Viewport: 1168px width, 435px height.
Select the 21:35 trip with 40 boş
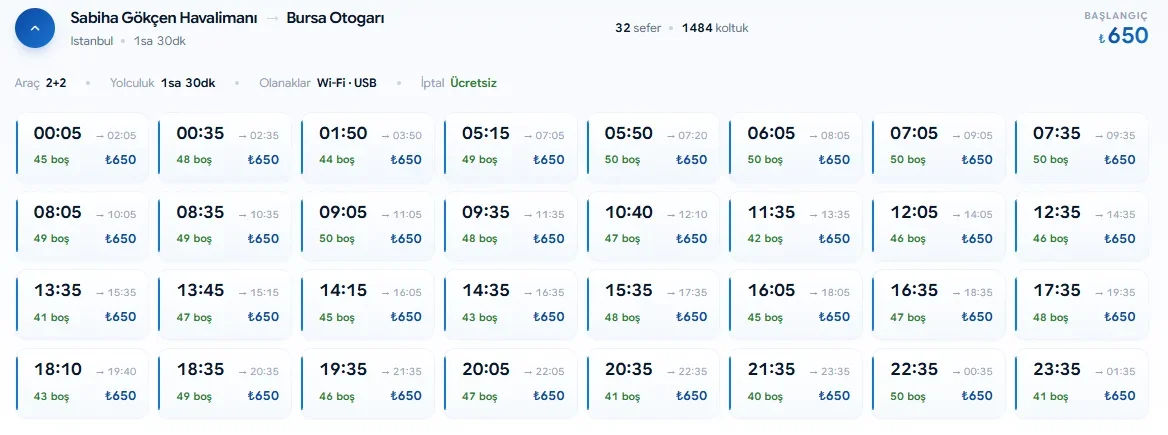coord(796,384)
